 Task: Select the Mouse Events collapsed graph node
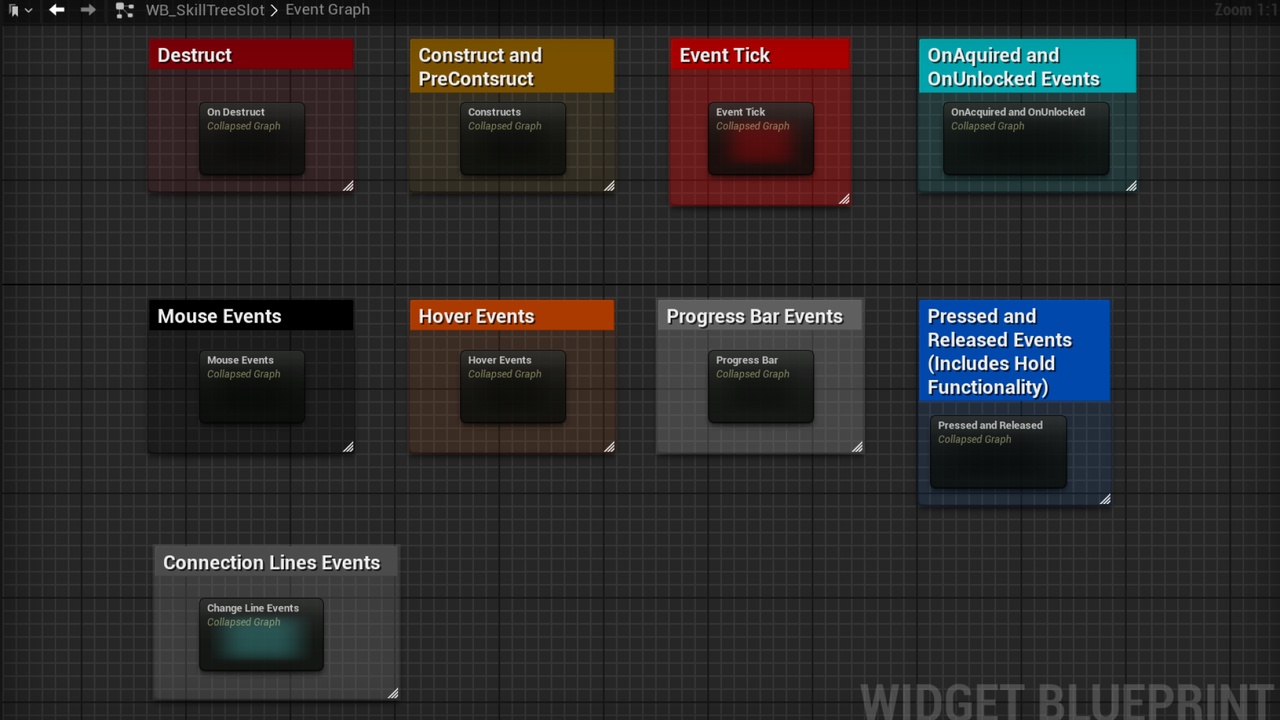tap(251, 386)
